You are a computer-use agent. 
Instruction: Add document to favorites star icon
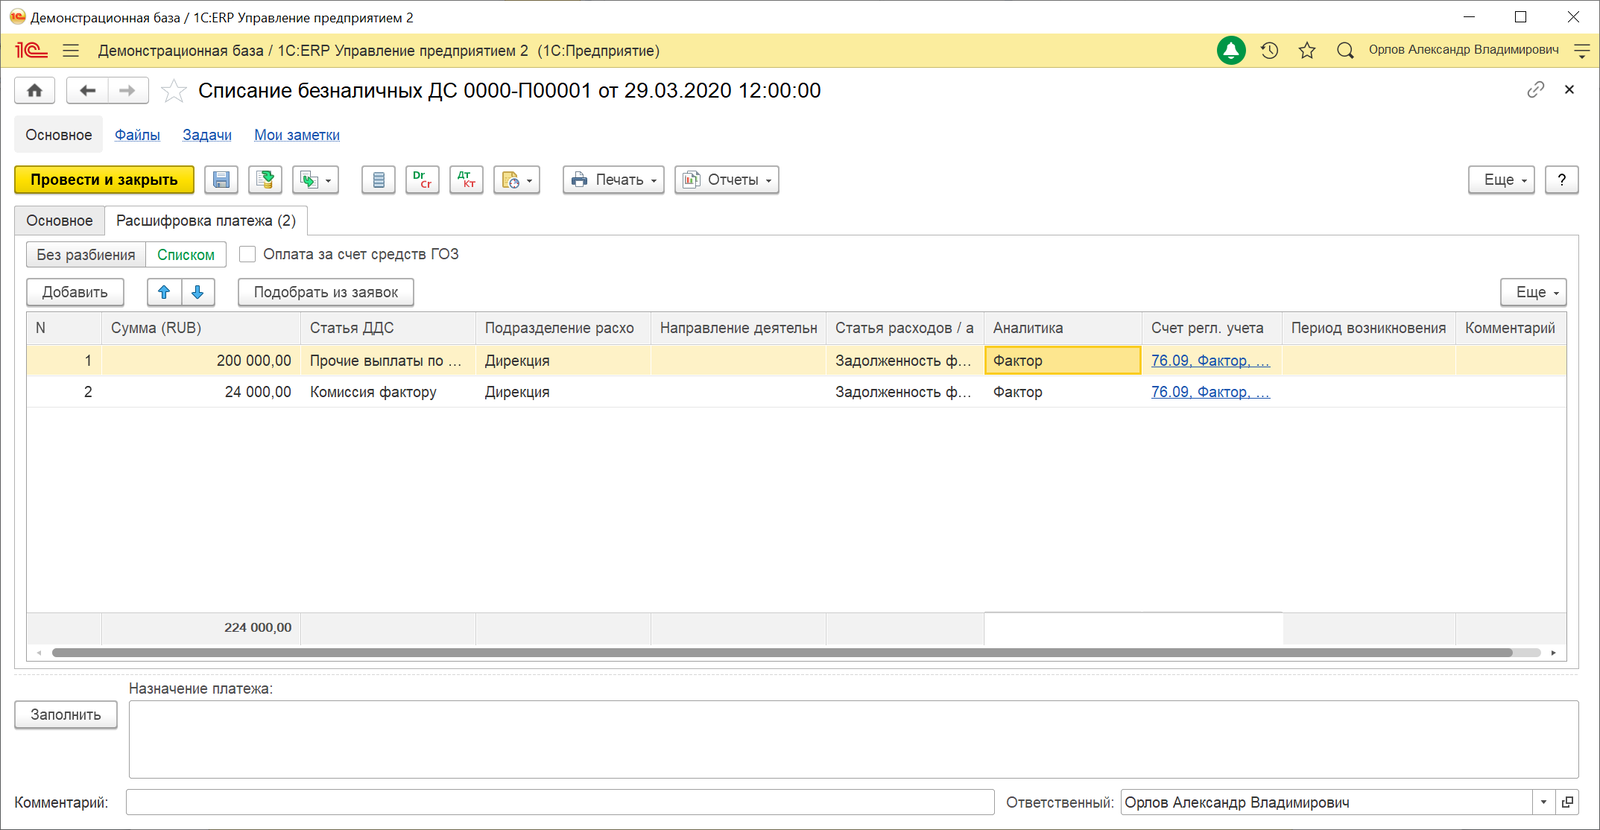click(x=174, y=91)
